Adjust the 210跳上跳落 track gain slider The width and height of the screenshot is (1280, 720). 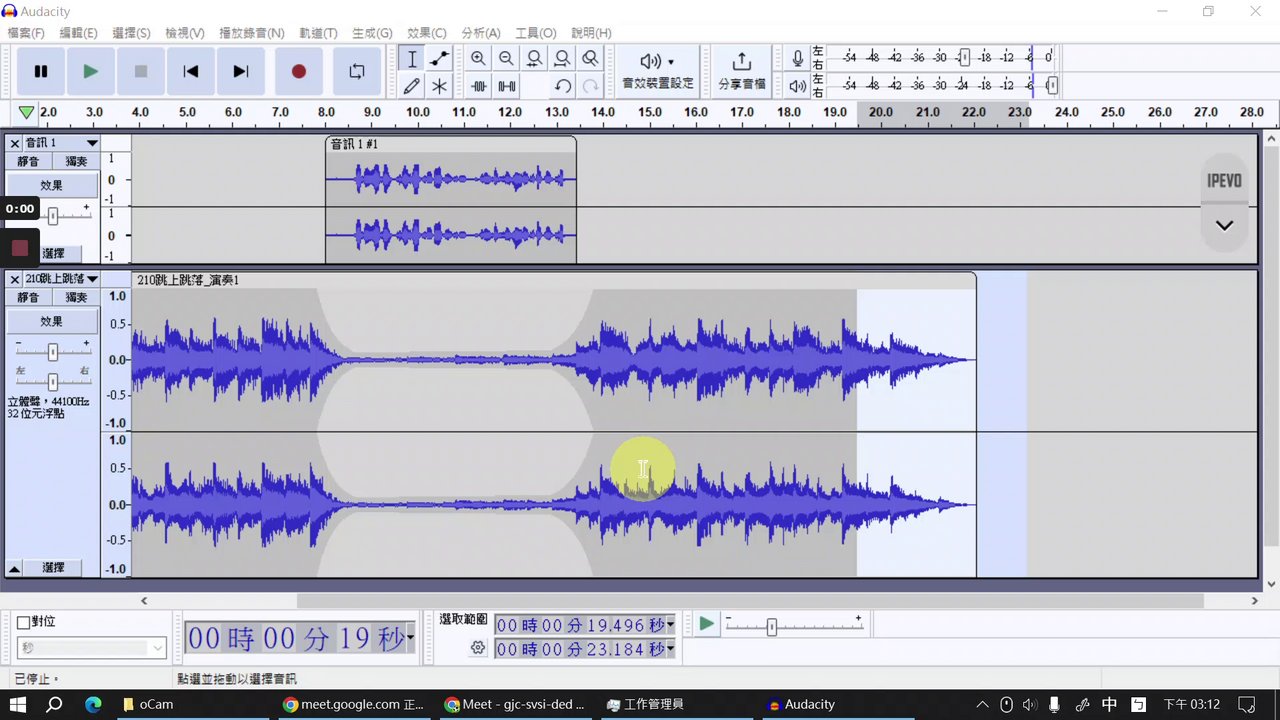click(52, 352)
